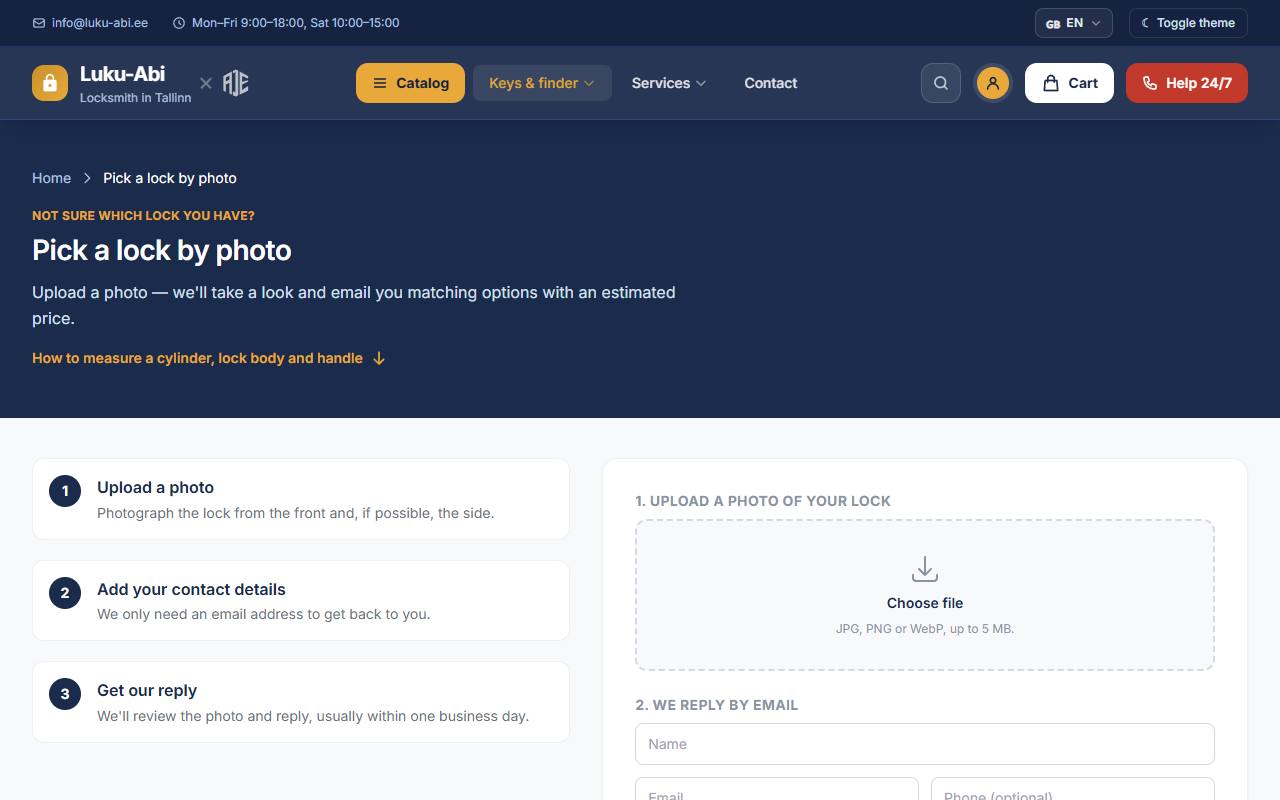Open the Contact page
Viewport: 1280px width, 800px height.
tap(770, 83)
